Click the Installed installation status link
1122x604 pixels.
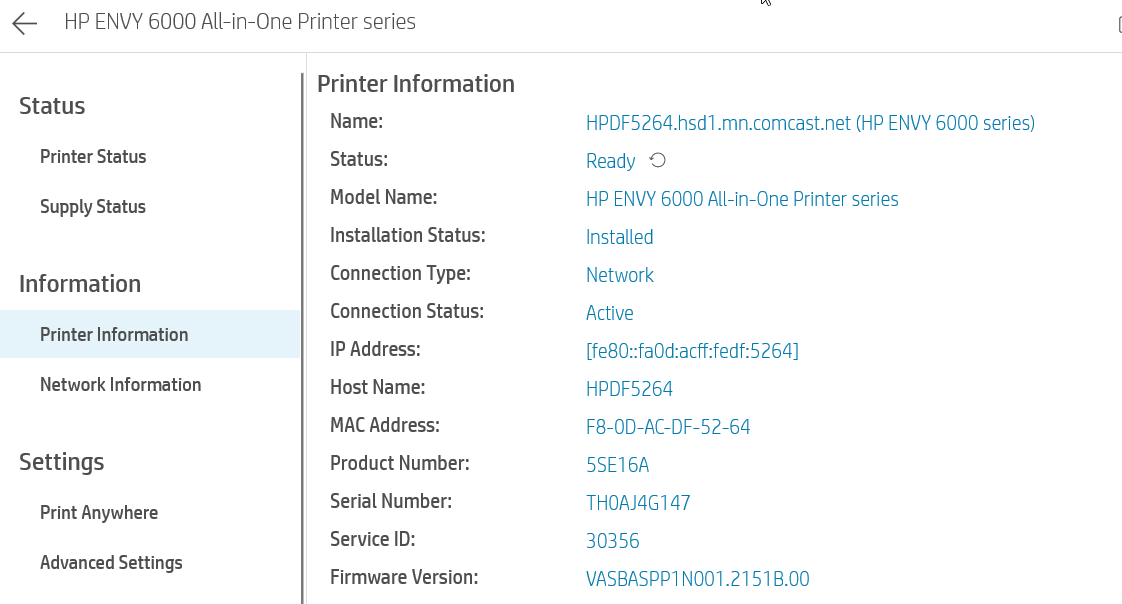(x=619, y=237)
